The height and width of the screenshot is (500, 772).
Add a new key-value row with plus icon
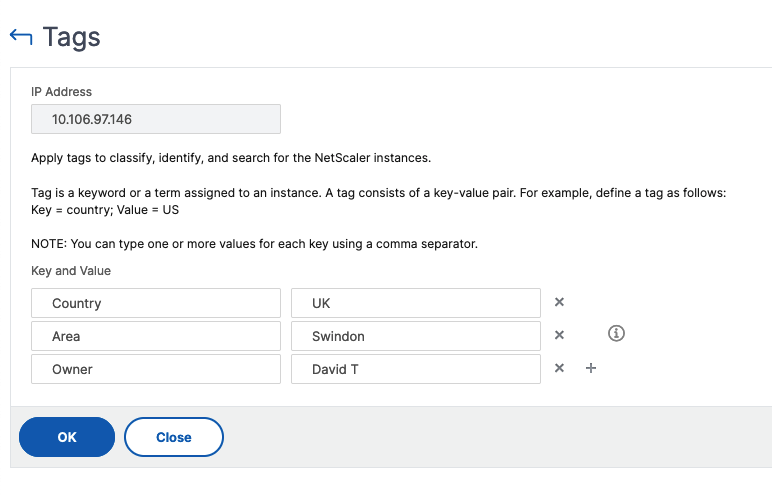[x=591, y=368]
